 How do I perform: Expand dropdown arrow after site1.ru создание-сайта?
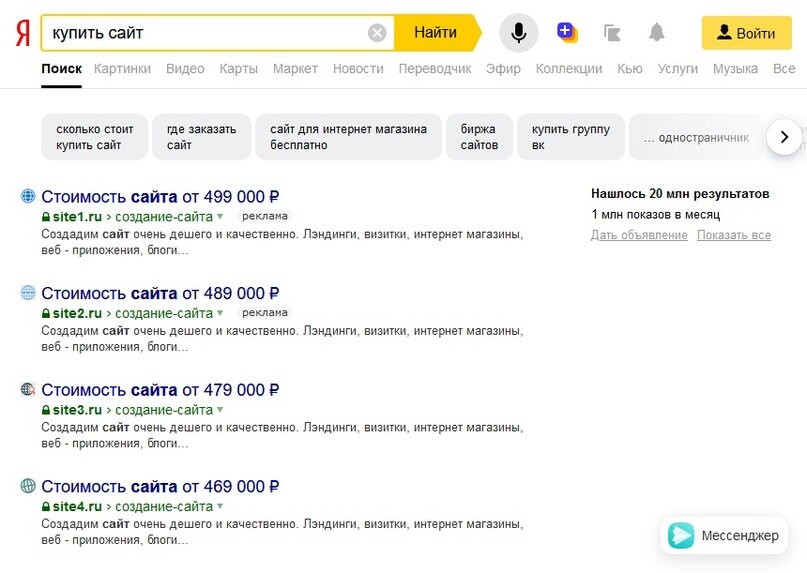click(220, 217)
